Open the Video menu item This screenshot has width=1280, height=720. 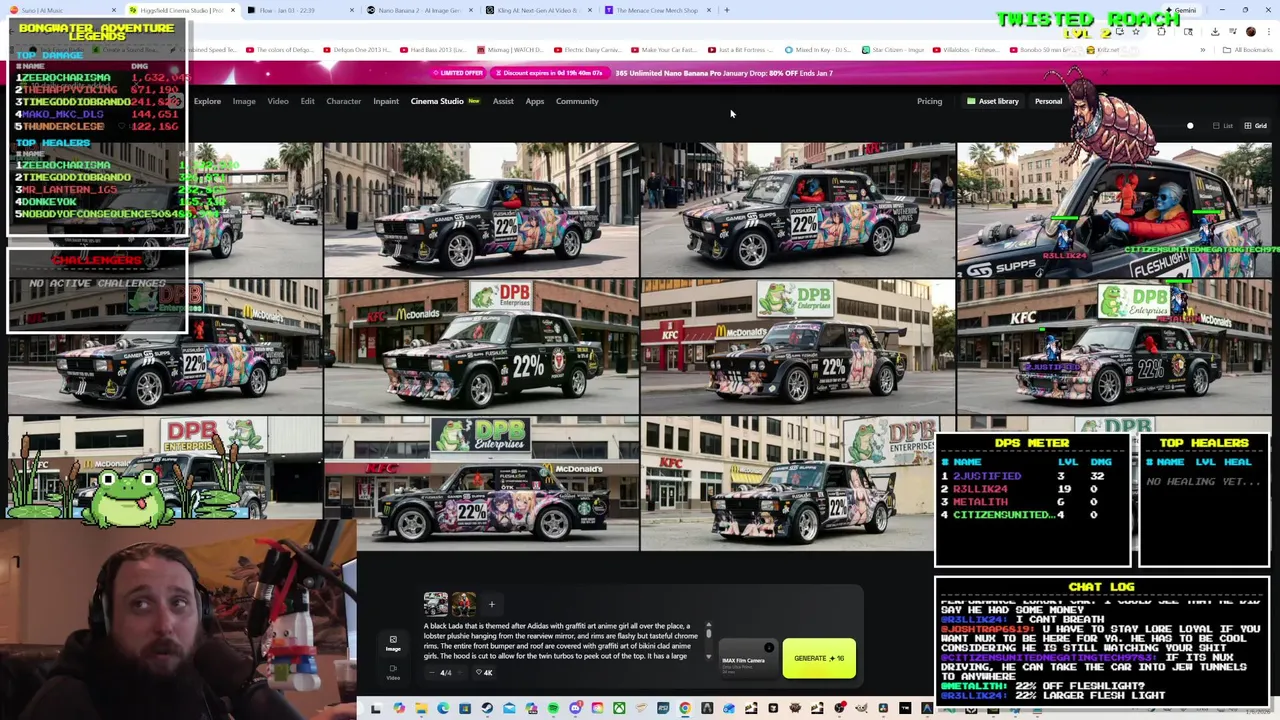click(278, 101)
